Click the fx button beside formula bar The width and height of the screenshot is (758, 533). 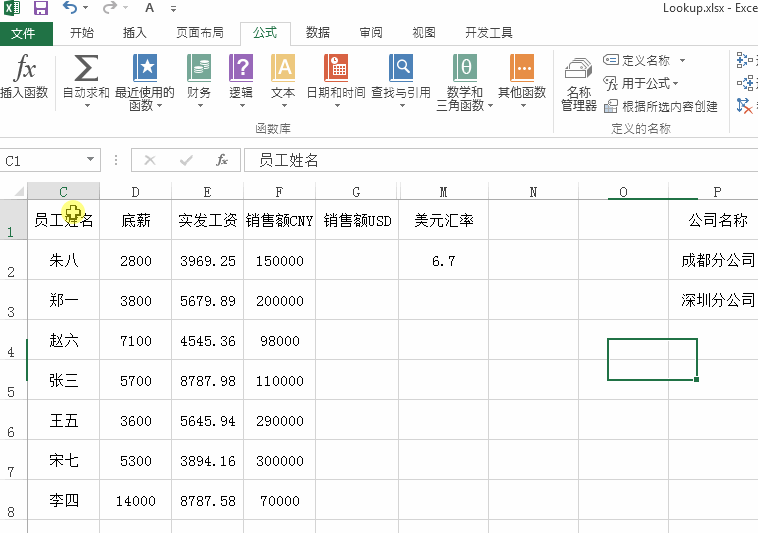(x=222, y=160)
